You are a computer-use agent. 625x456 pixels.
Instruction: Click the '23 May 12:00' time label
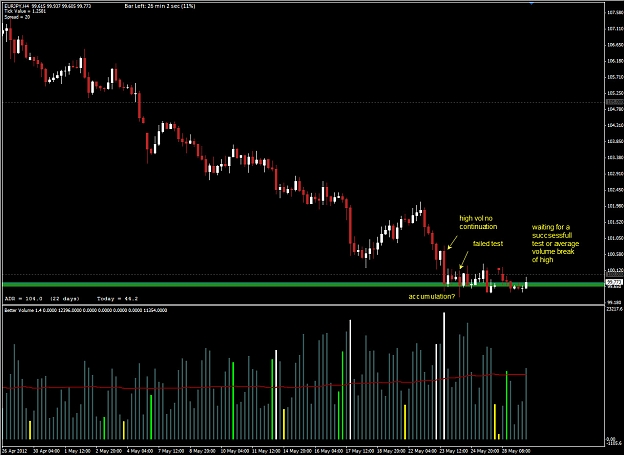(453, 451)
